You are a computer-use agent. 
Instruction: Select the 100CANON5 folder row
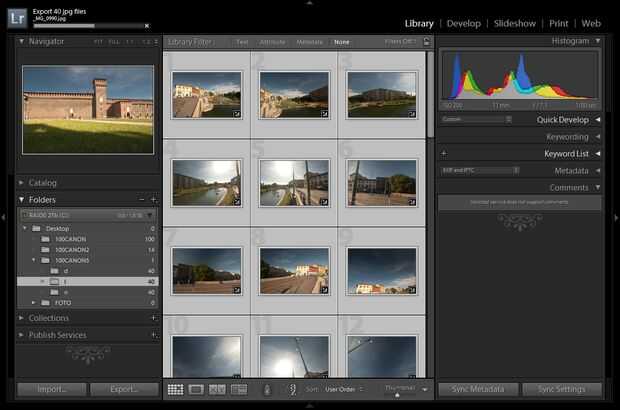coord(88,261)
